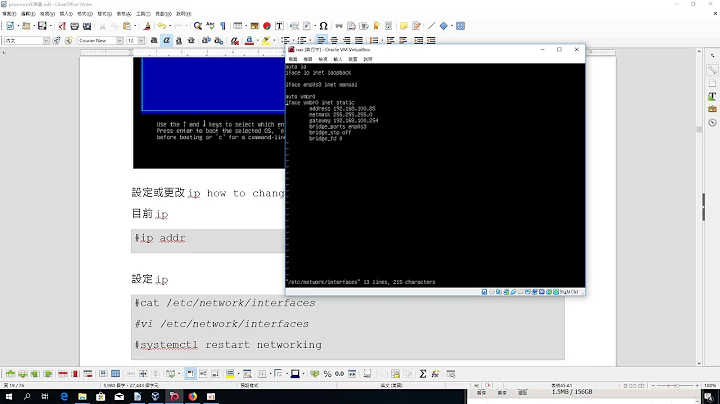Screen dimensions: 720x404
Task: Toggle formatting marks pilcrow icon
Action: (223, 26)
